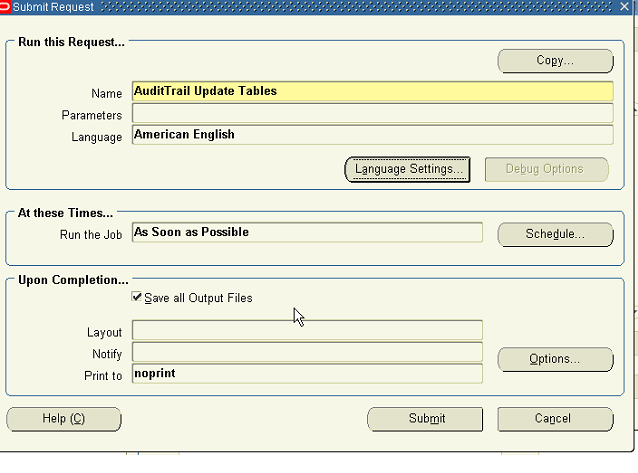Click the Run this Request... group heading

[72, 42]
